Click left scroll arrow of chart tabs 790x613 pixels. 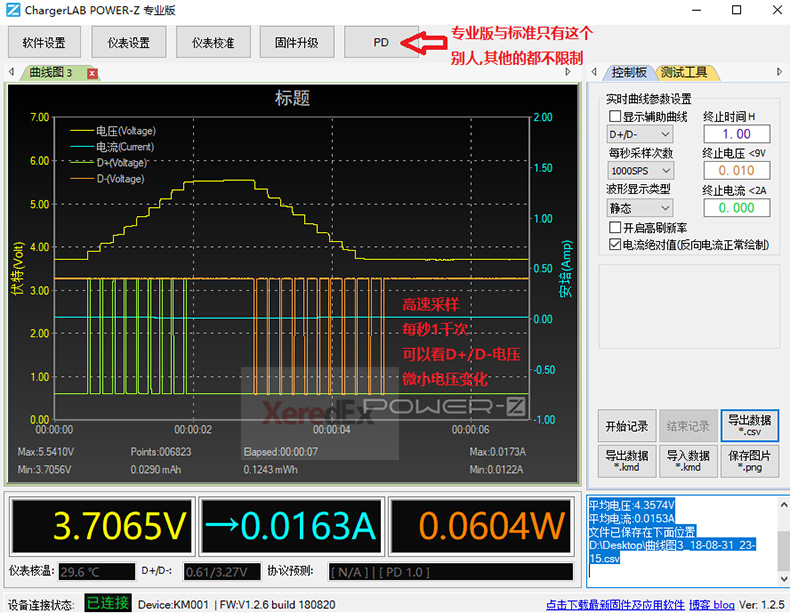(11, 72)
